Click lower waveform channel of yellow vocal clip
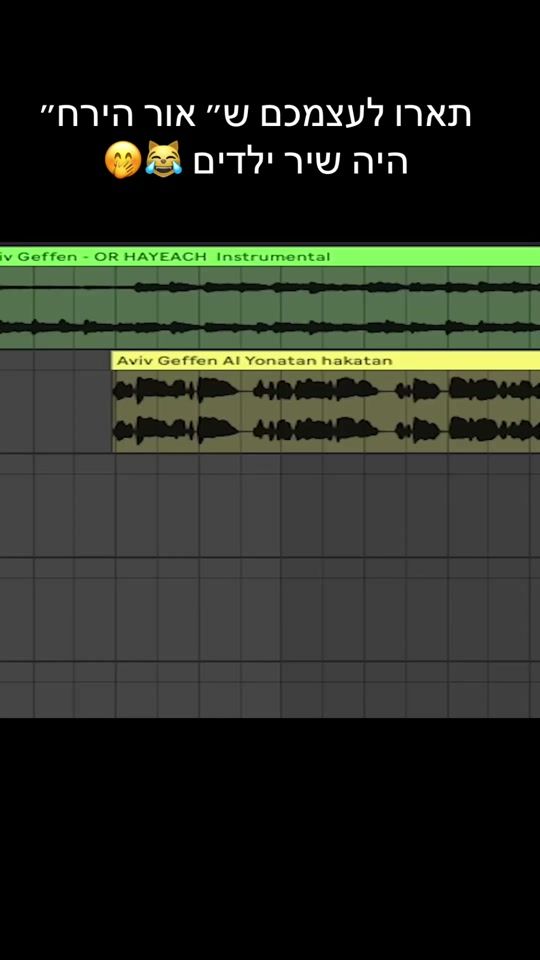540x960 pixels. pyautogui.click(x=326, y=430)
